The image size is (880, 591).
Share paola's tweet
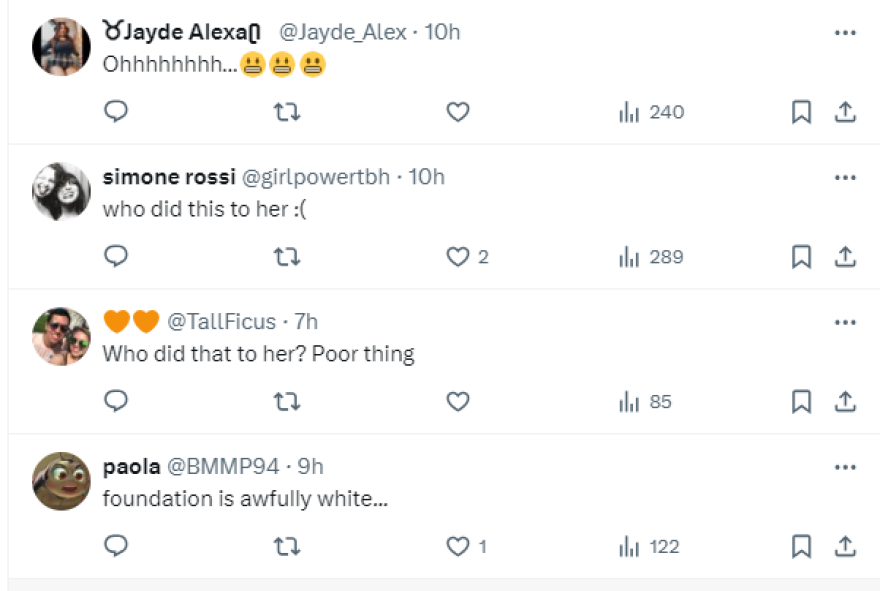pyautogui.click(x=845, y=547)
